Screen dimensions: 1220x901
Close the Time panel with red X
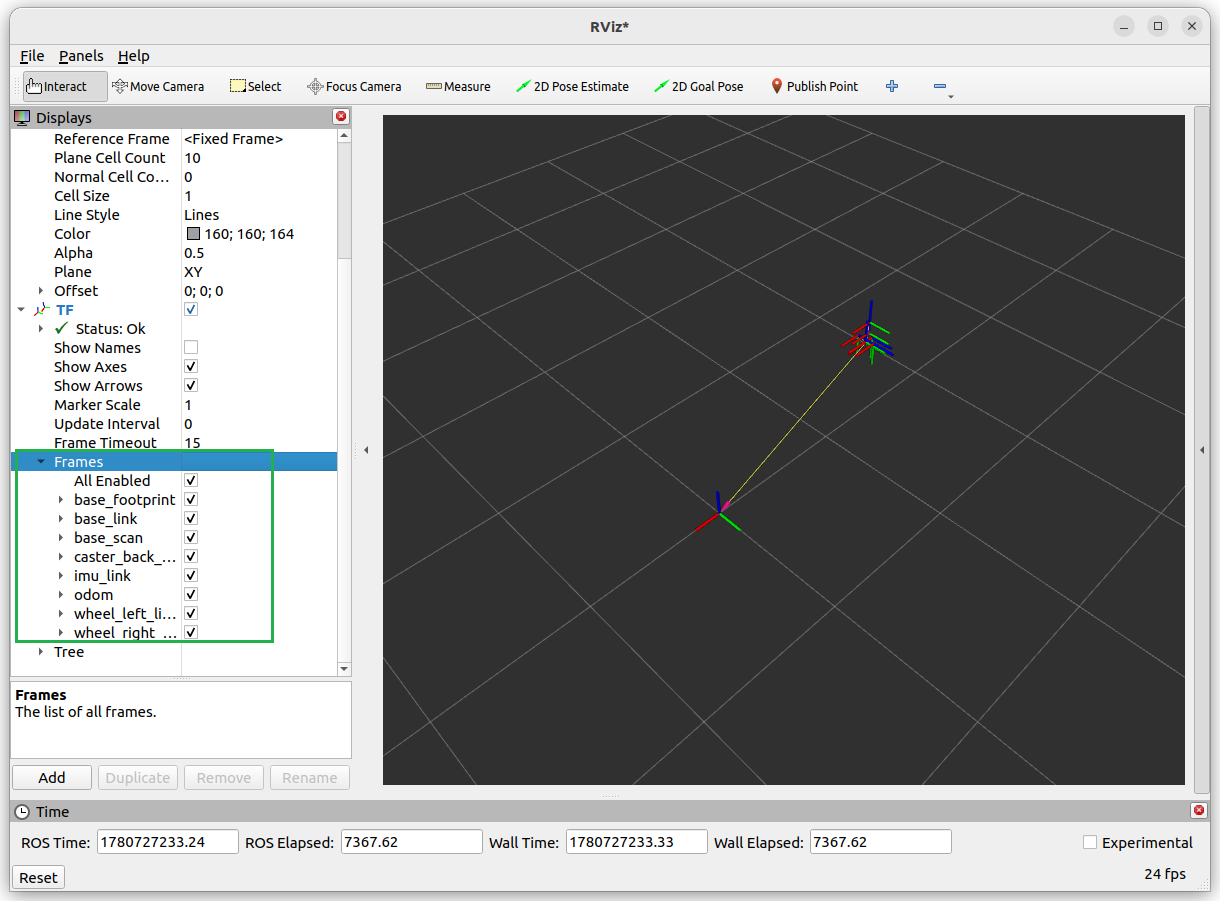1199,811
